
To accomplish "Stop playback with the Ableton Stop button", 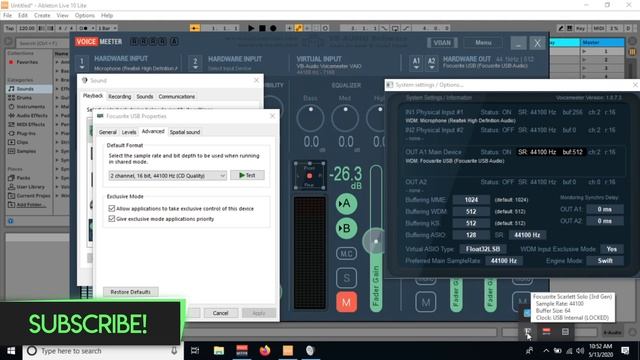I will point(262,28).
